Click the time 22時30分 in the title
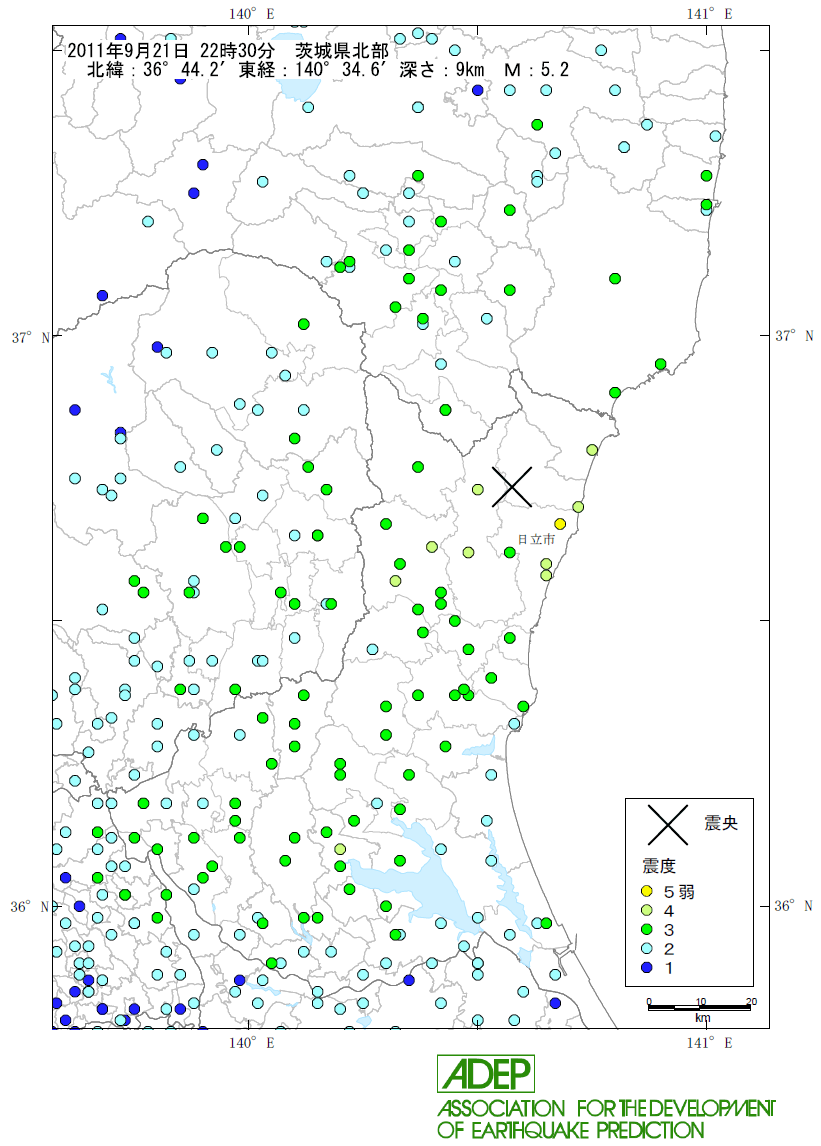 [x=237, y=50]
